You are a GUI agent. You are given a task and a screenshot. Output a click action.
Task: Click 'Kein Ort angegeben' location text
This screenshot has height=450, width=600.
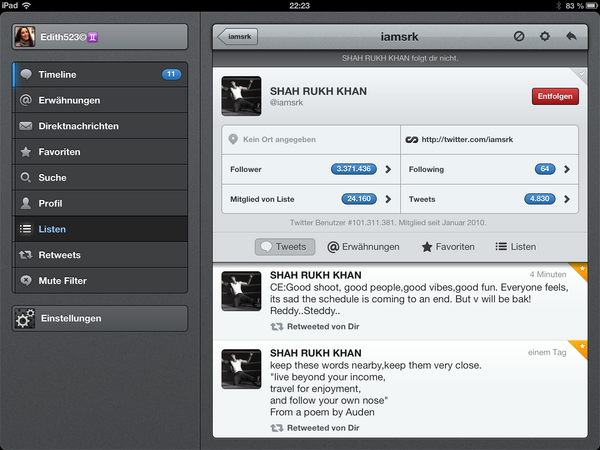[279, 139]
